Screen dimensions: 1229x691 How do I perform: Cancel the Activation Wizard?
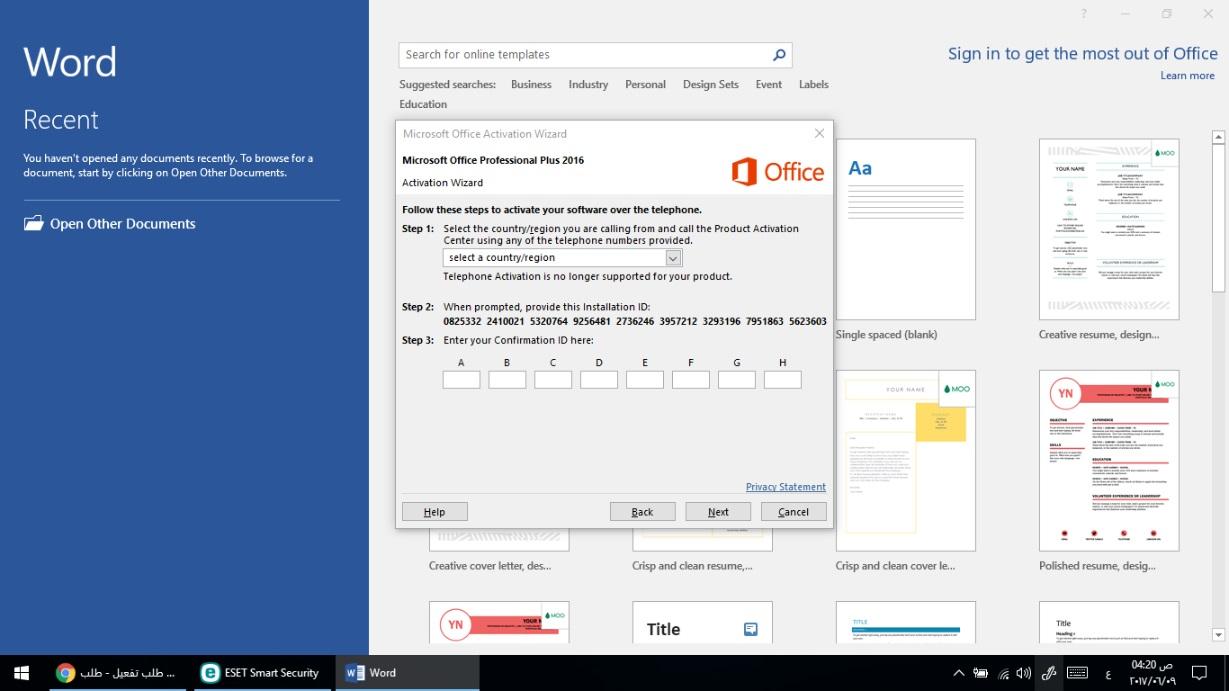794,512
